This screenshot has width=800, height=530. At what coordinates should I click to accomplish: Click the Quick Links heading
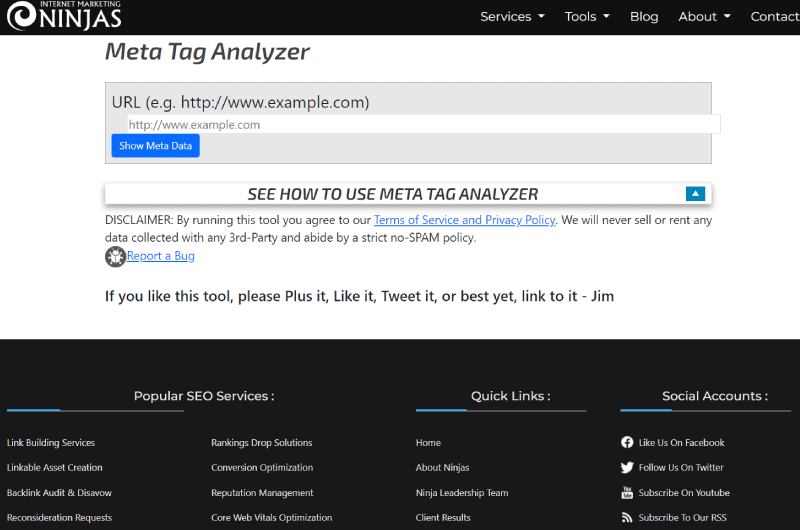511,396
